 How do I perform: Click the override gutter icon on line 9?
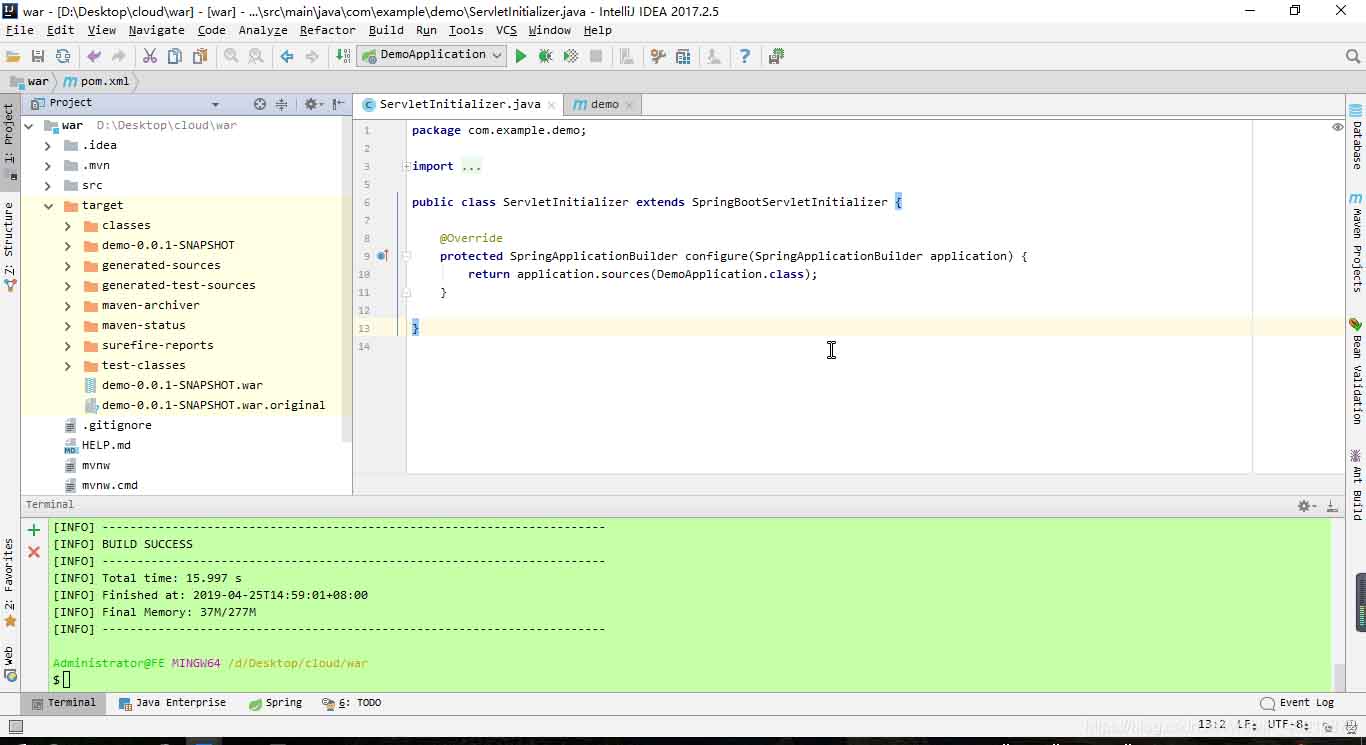[x=382, y=256]
